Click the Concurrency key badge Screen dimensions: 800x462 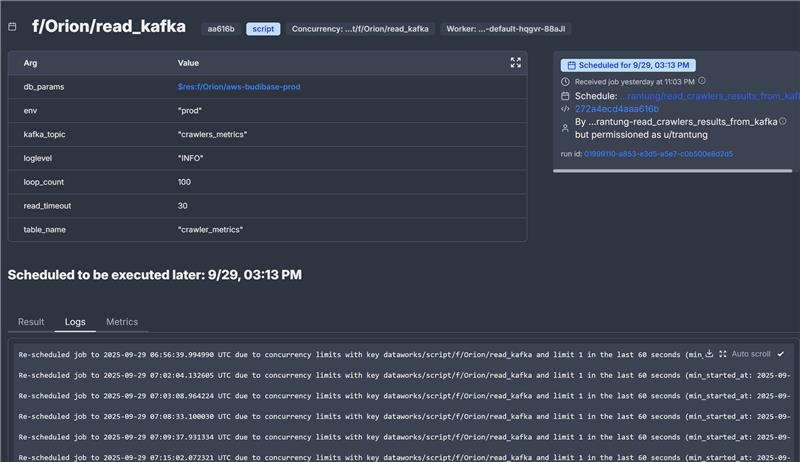(360, 29)
